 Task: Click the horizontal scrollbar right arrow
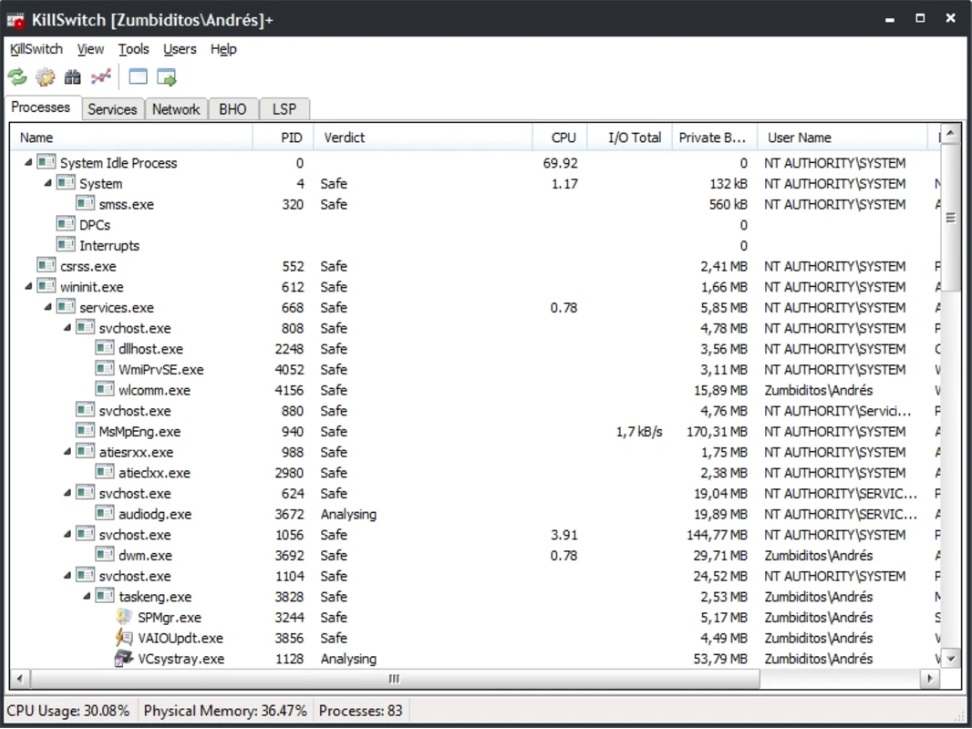pos(929,679)
